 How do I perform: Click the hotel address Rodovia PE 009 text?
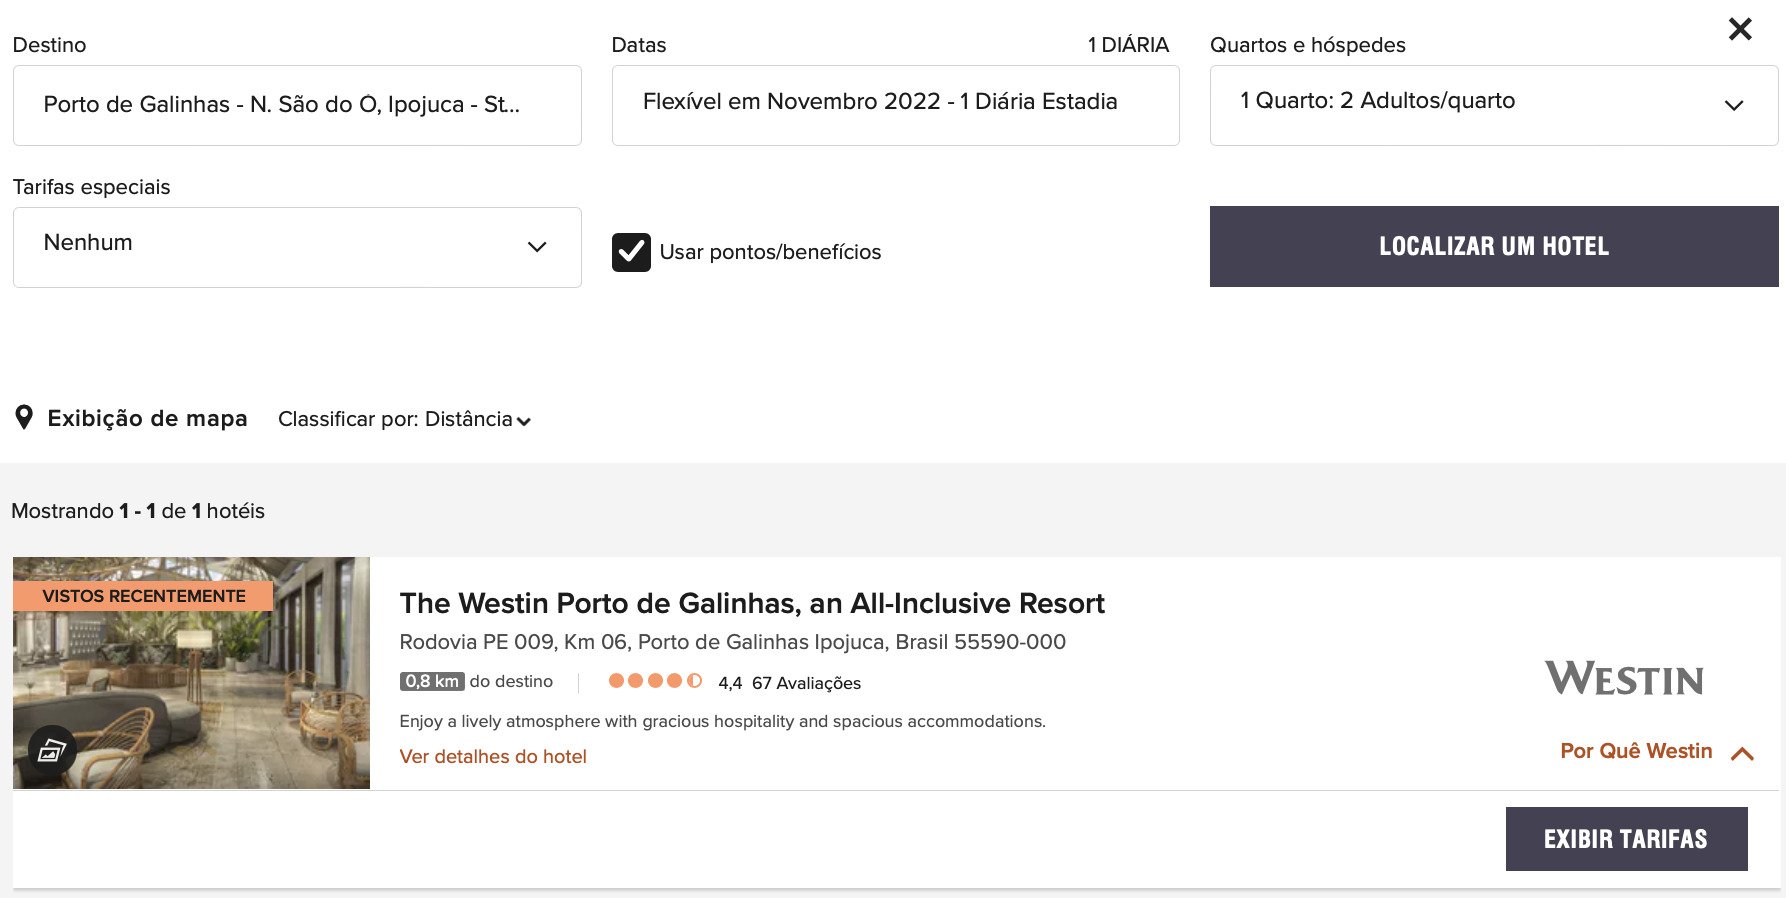tap(732, 642)
